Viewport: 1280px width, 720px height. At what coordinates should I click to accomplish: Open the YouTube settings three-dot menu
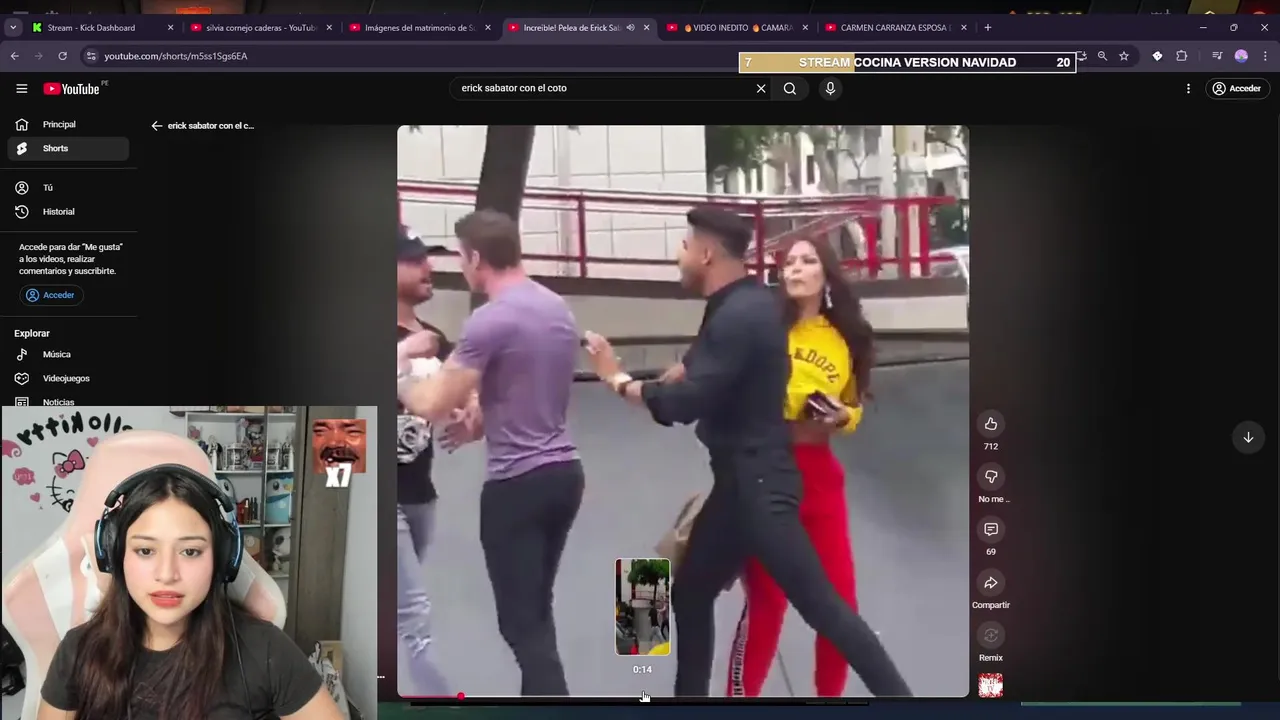[x=1188, y=88]
